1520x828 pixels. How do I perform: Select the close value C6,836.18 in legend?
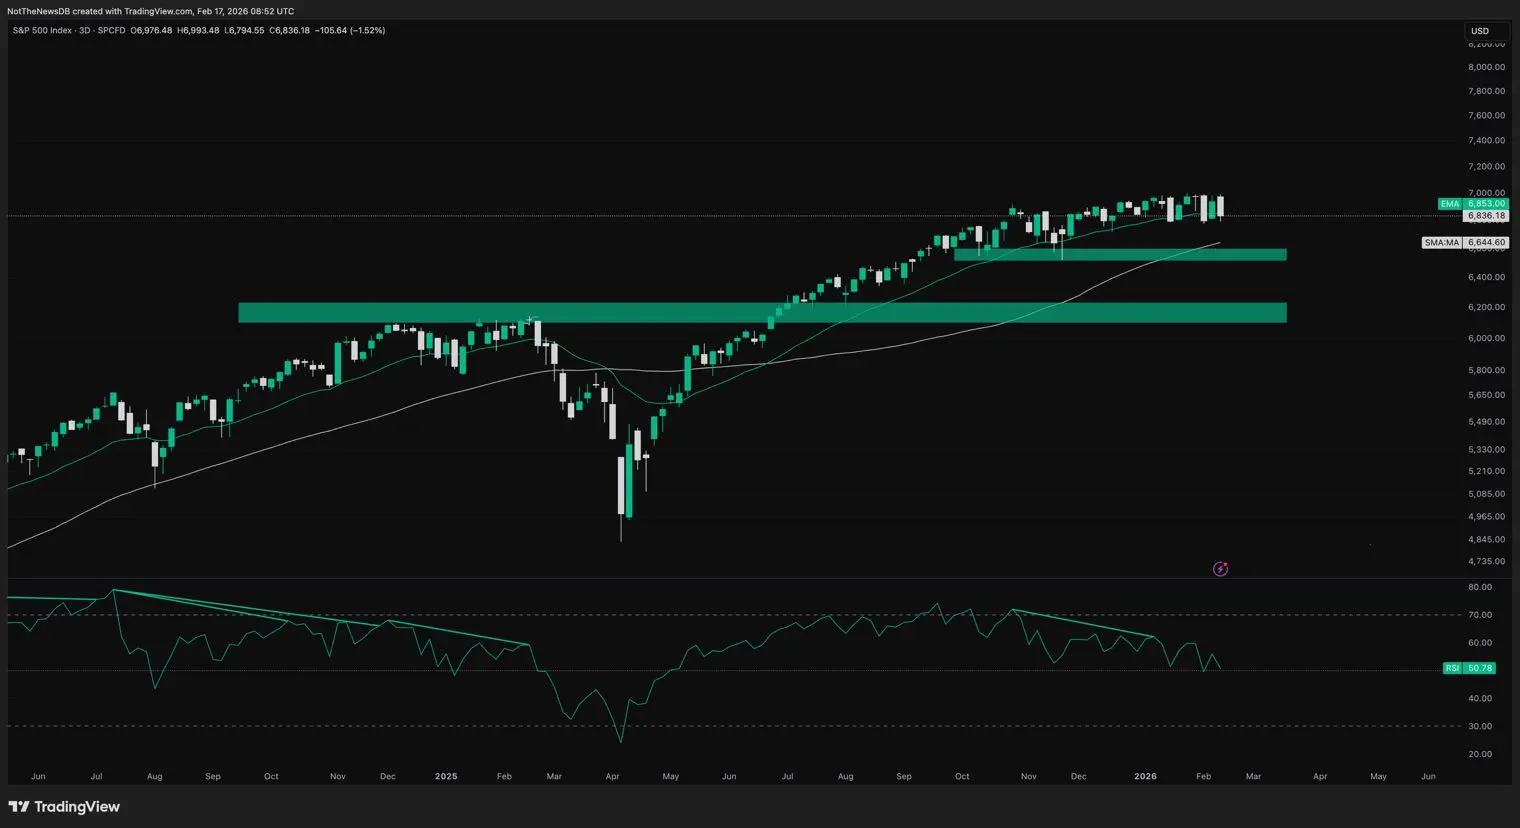[290, 31]
